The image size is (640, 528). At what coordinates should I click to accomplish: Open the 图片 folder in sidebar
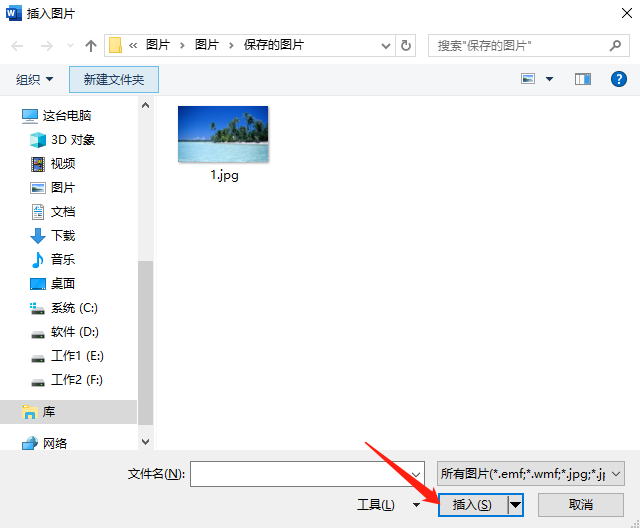point(63,188)
